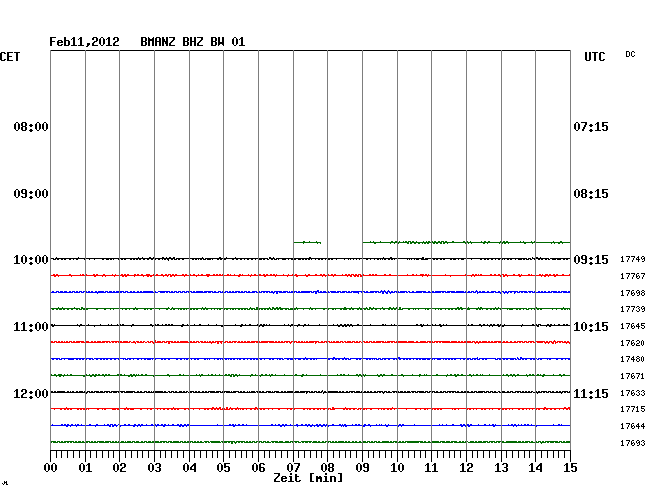This screenshot has width=650, height=494.
Task: Click minute tick label 14
Action: (x=536, y=468)
